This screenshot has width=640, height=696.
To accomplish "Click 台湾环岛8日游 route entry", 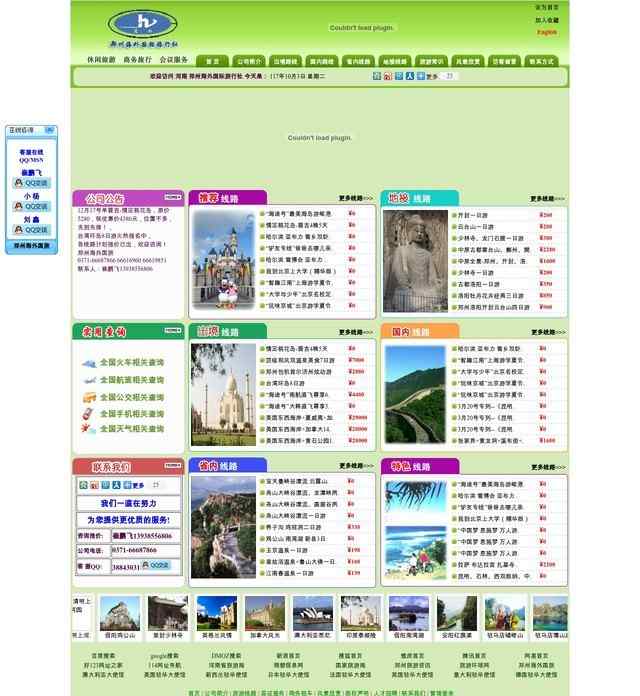I will click(x=285, y=383).
